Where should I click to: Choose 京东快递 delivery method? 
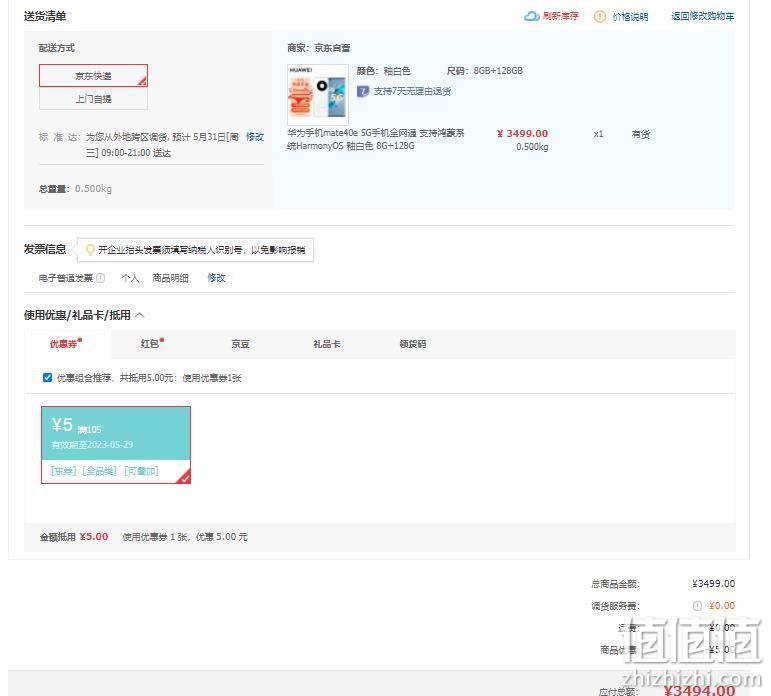(x=93, y=76)
